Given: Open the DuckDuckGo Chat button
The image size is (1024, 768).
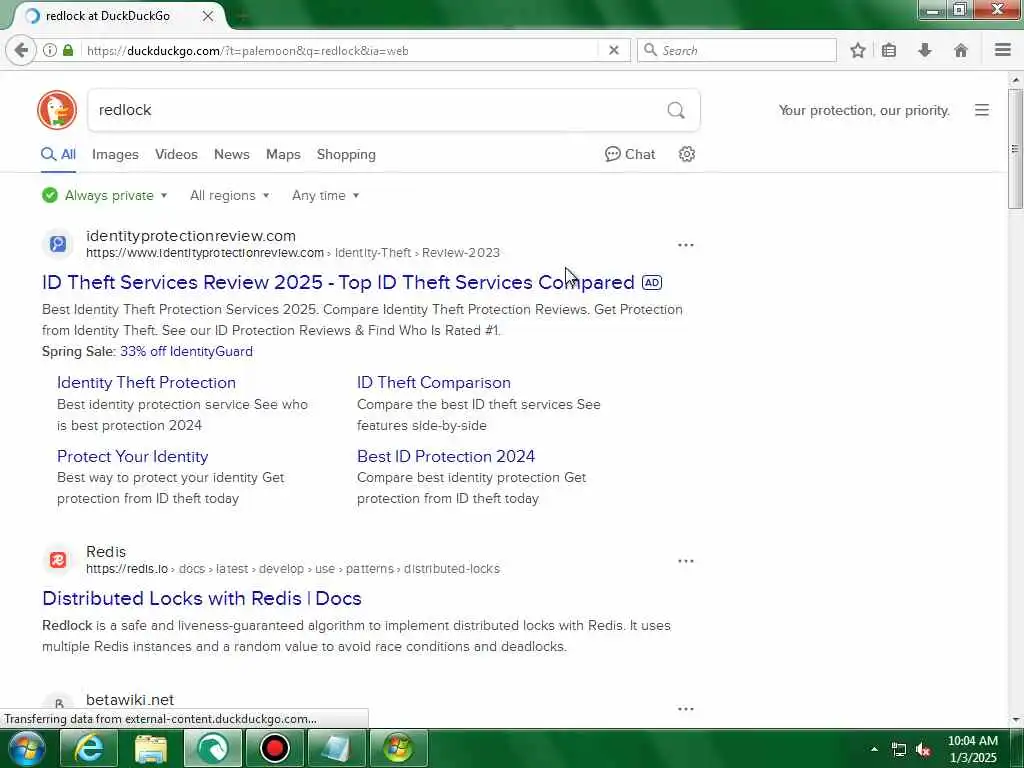Looking at the screenshot, I should click(630, 154).
